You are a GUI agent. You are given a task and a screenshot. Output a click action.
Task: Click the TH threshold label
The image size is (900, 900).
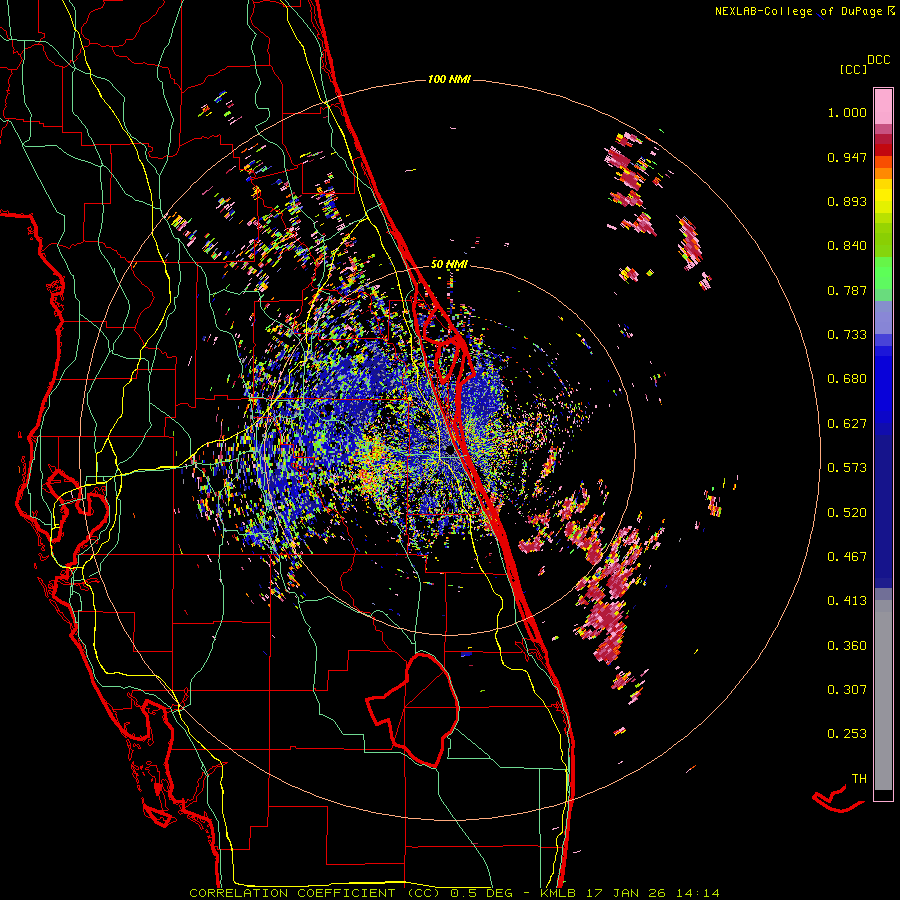(x=859, y=779)
